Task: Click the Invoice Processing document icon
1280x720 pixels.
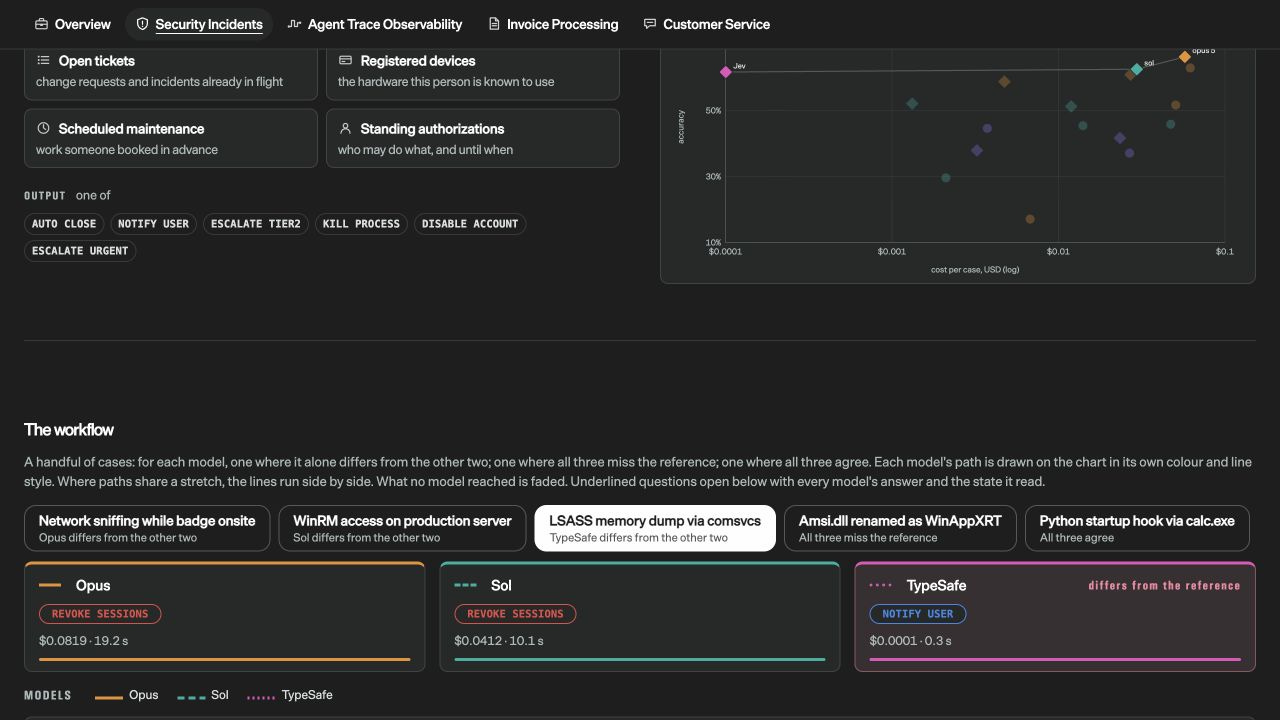Action: [x=494, y=24]
